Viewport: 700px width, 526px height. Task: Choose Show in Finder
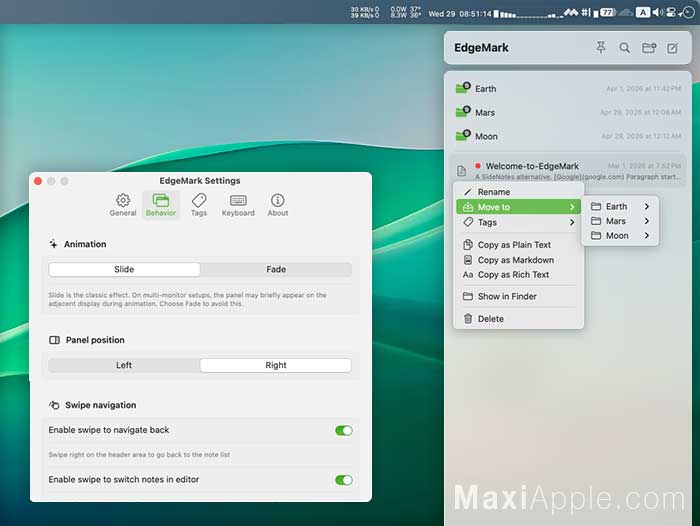click(518, 296)
